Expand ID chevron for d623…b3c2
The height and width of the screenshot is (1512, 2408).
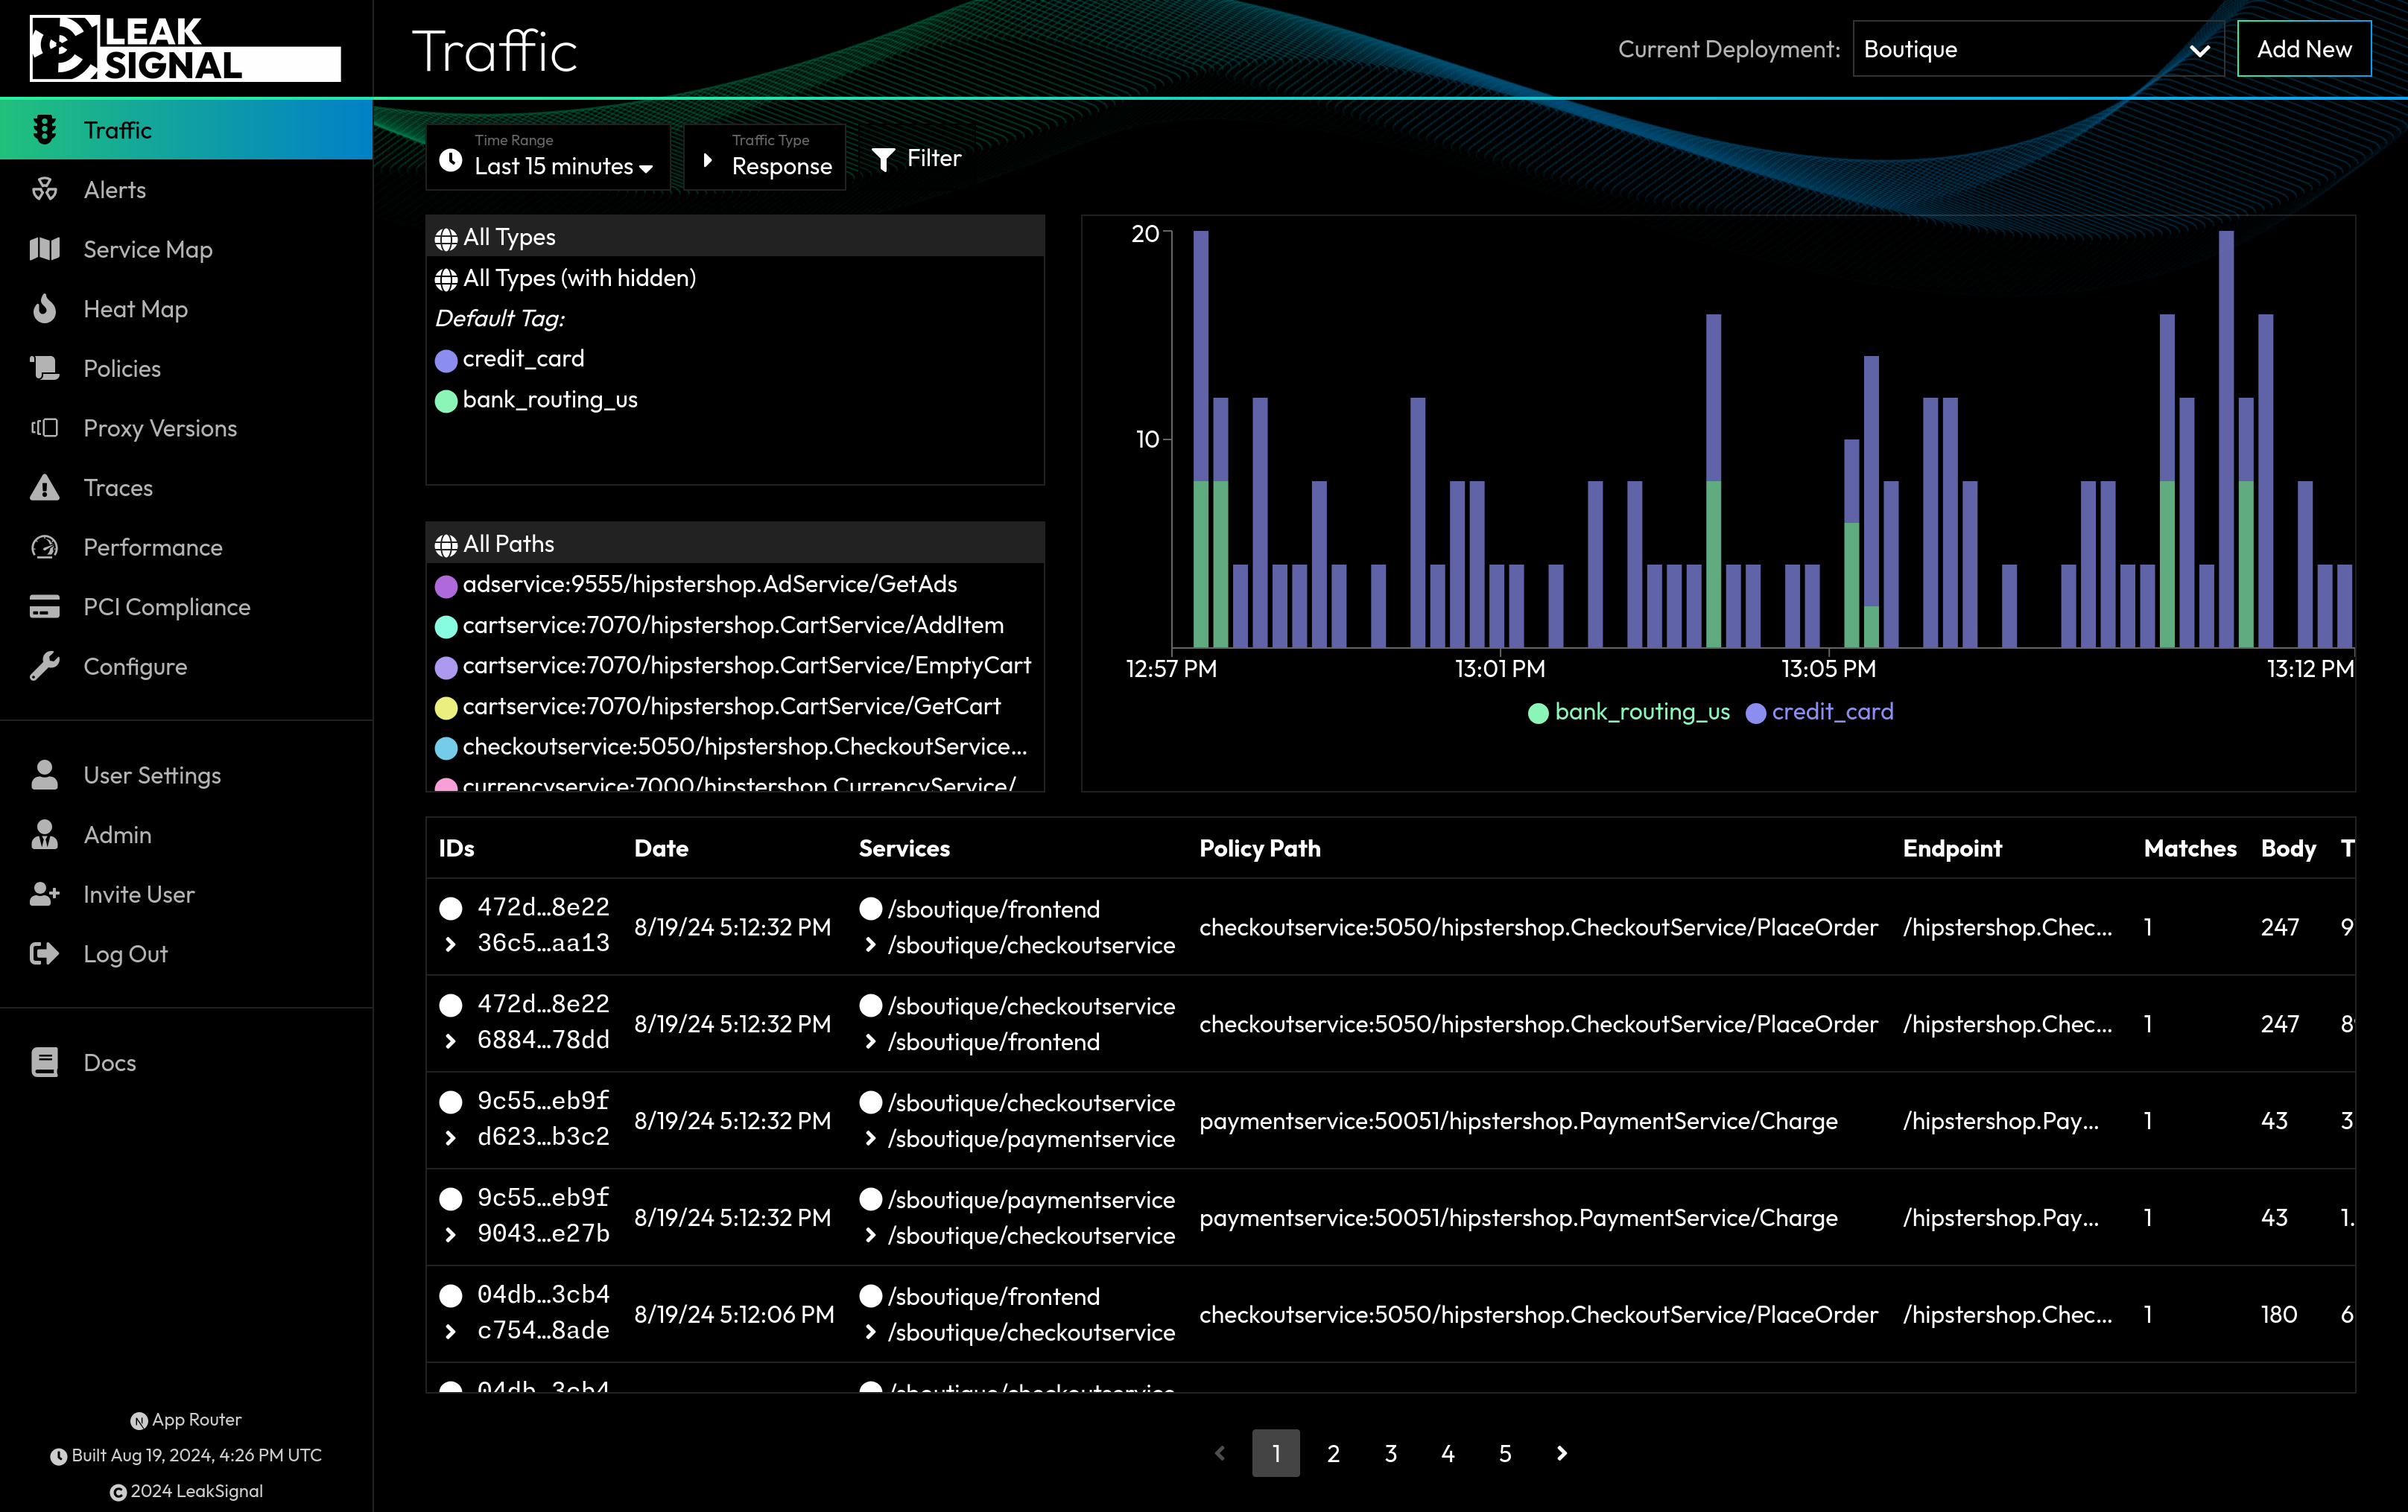point(450,1138)
